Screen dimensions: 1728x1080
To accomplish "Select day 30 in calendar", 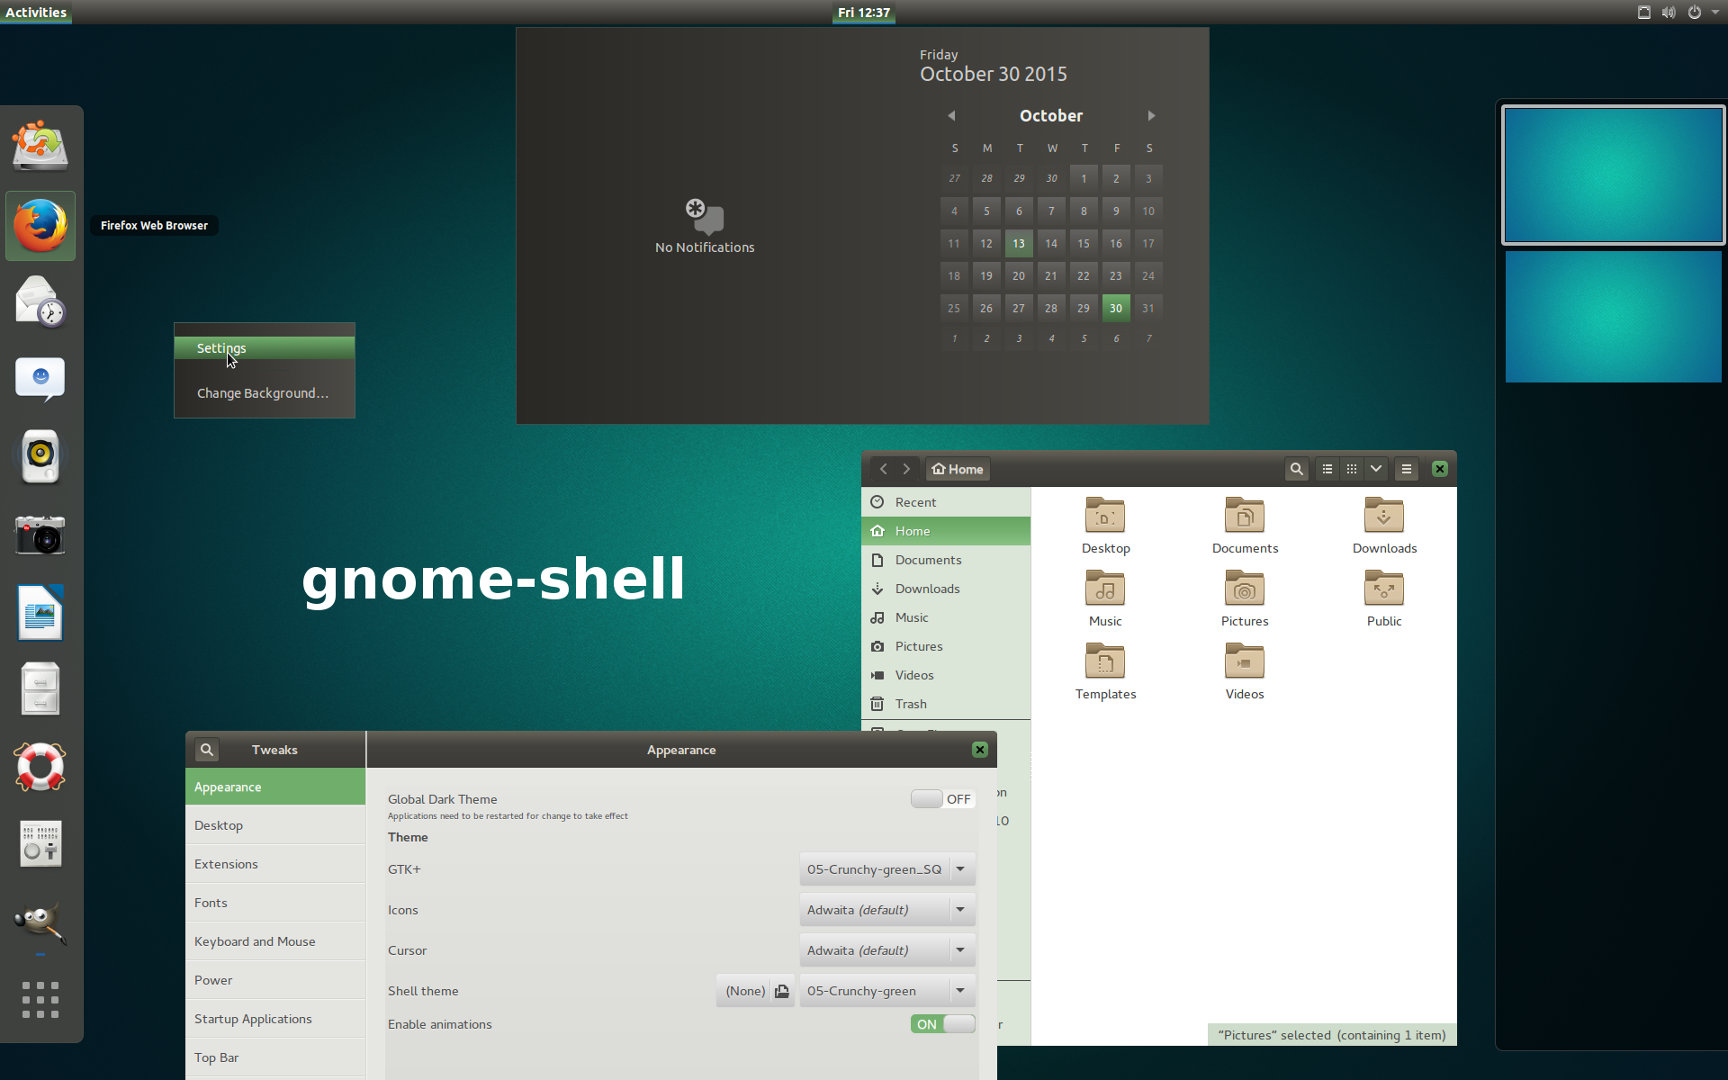I will (x=1116, y=308).
